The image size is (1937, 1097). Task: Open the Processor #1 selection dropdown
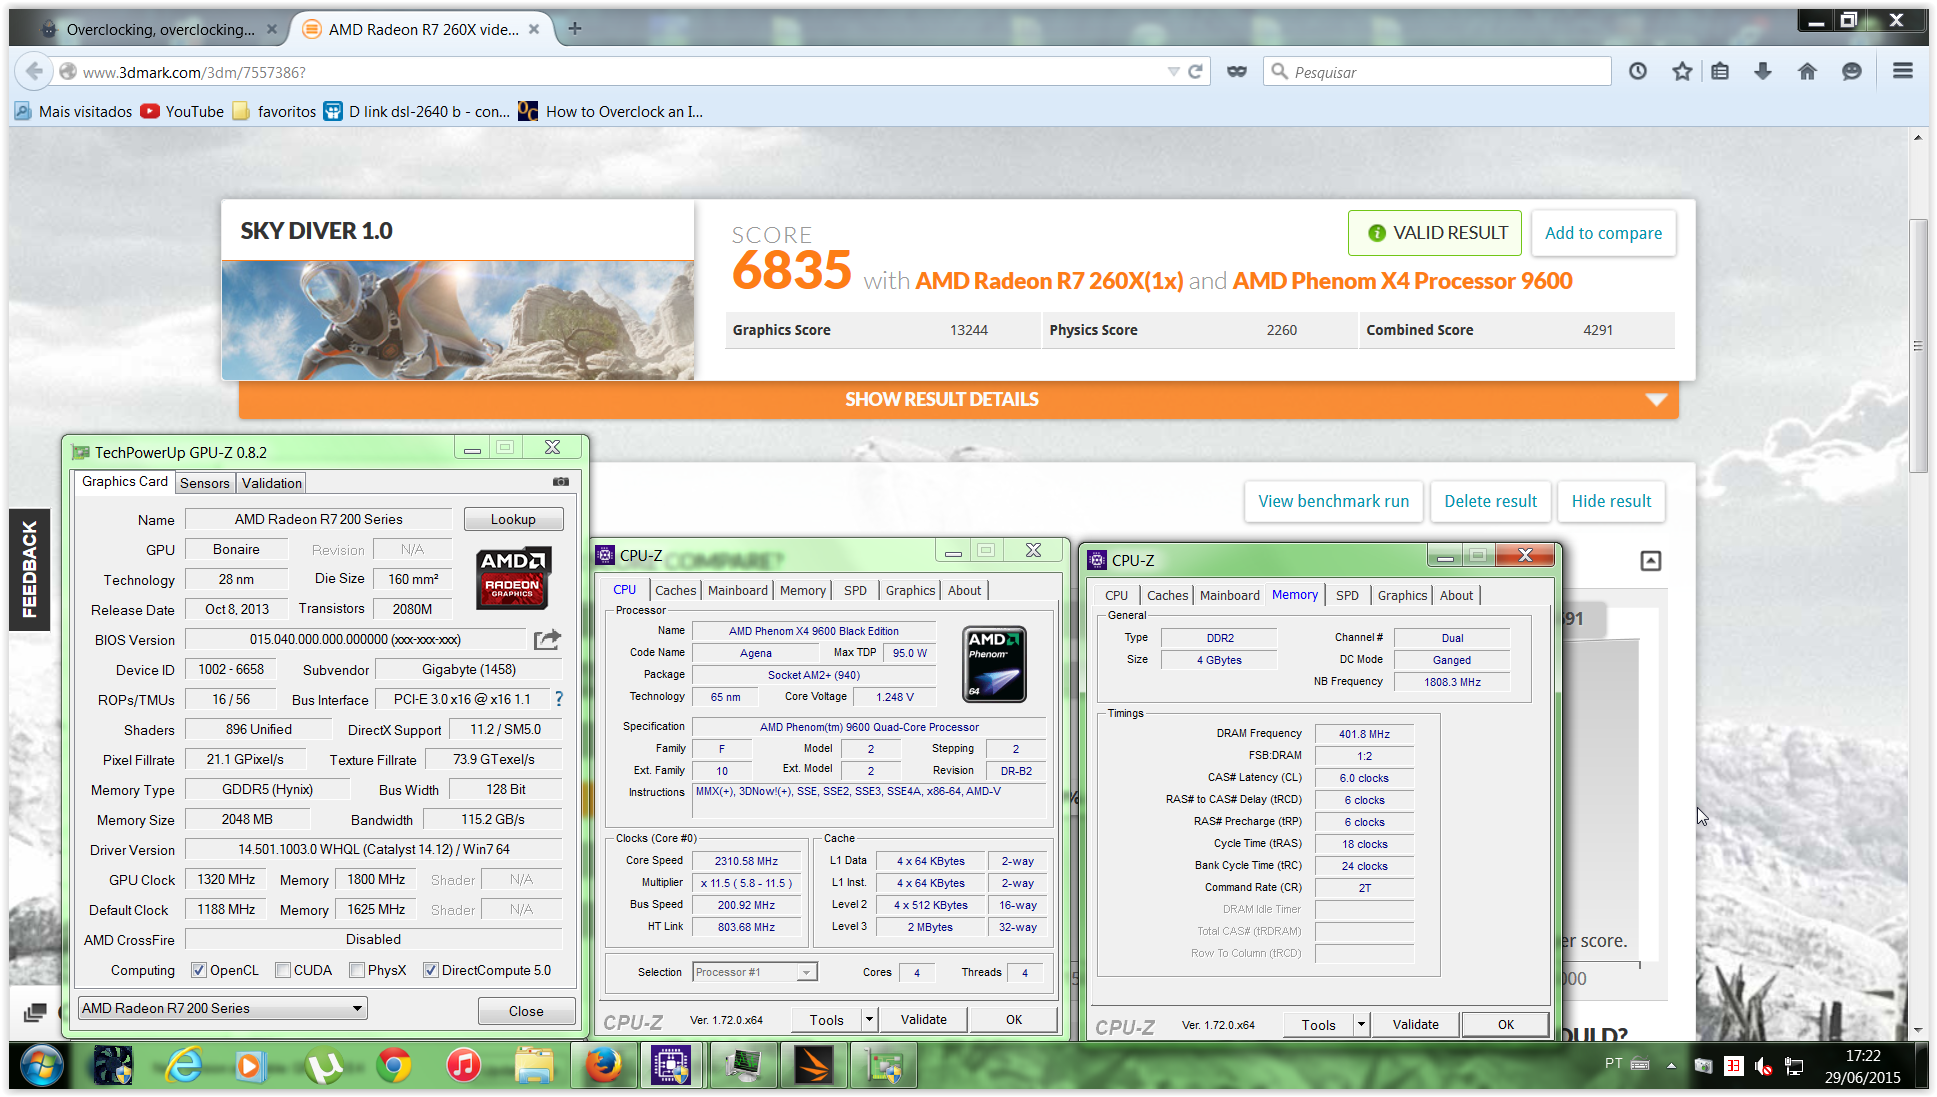click(x=755, y=972)
